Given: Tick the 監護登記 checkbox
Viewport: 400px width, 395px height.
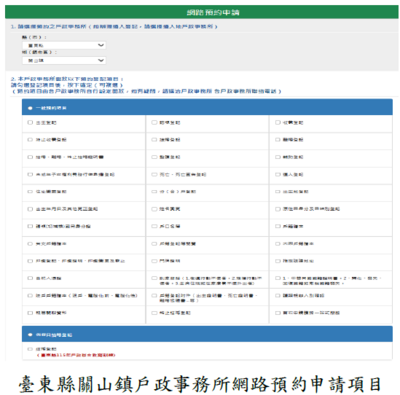Looking at the screenshot, I should click(154, 157).
